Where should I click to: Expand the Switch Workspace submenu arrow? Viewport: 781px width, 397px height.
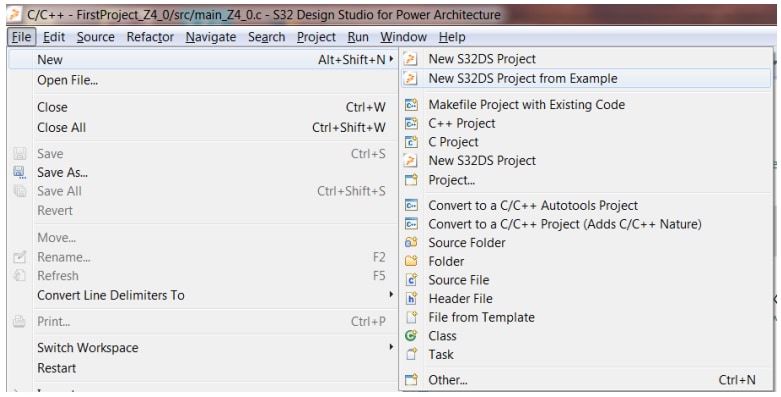click(391, 347)
